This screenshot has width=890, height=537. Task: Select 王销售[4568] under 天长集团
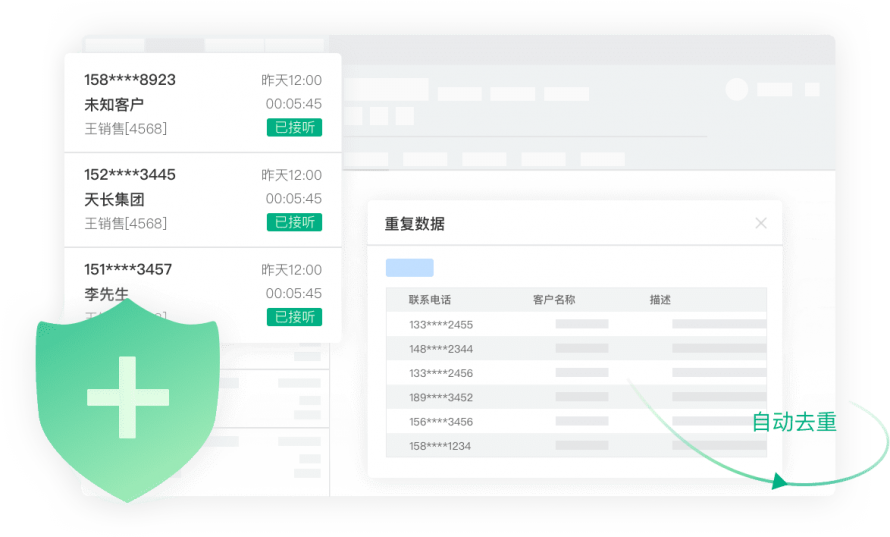pyautogui.click(x=125, y=224)
